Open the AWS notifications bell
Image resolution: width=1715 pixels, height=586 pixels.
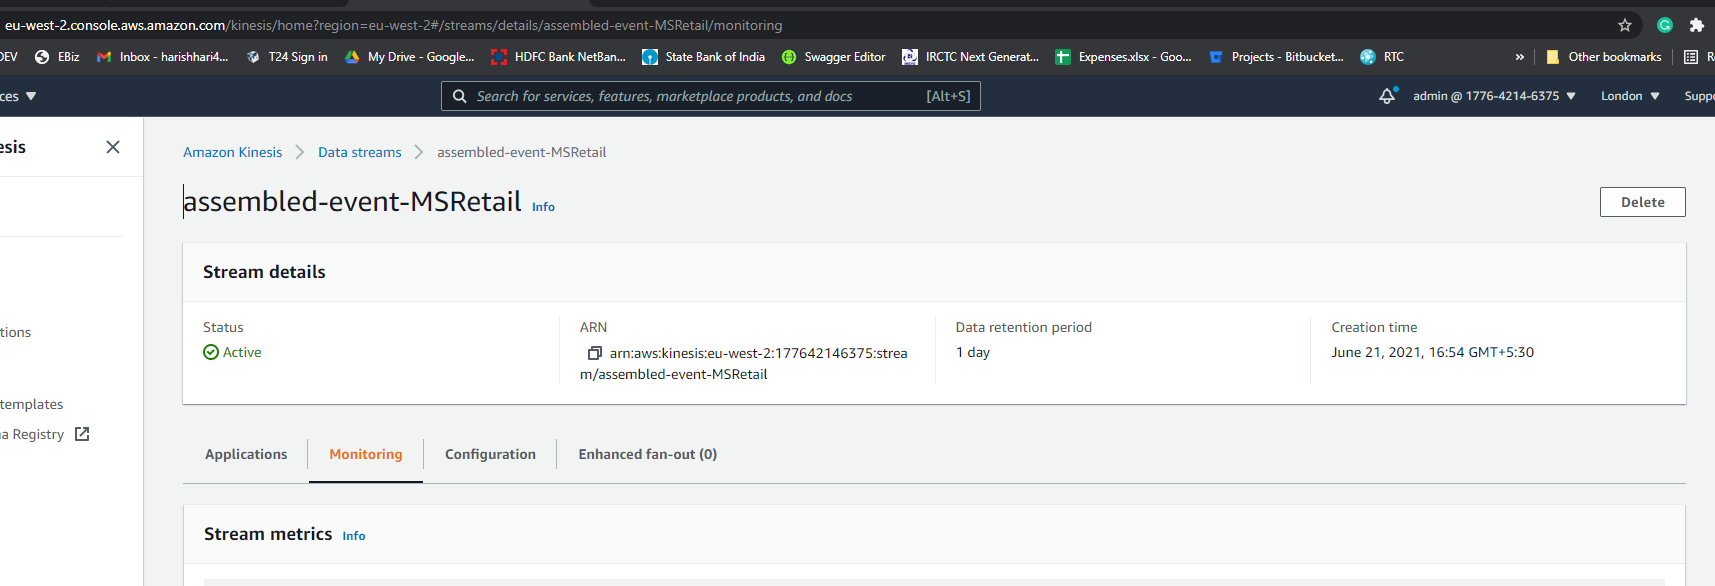[1387, 96]
